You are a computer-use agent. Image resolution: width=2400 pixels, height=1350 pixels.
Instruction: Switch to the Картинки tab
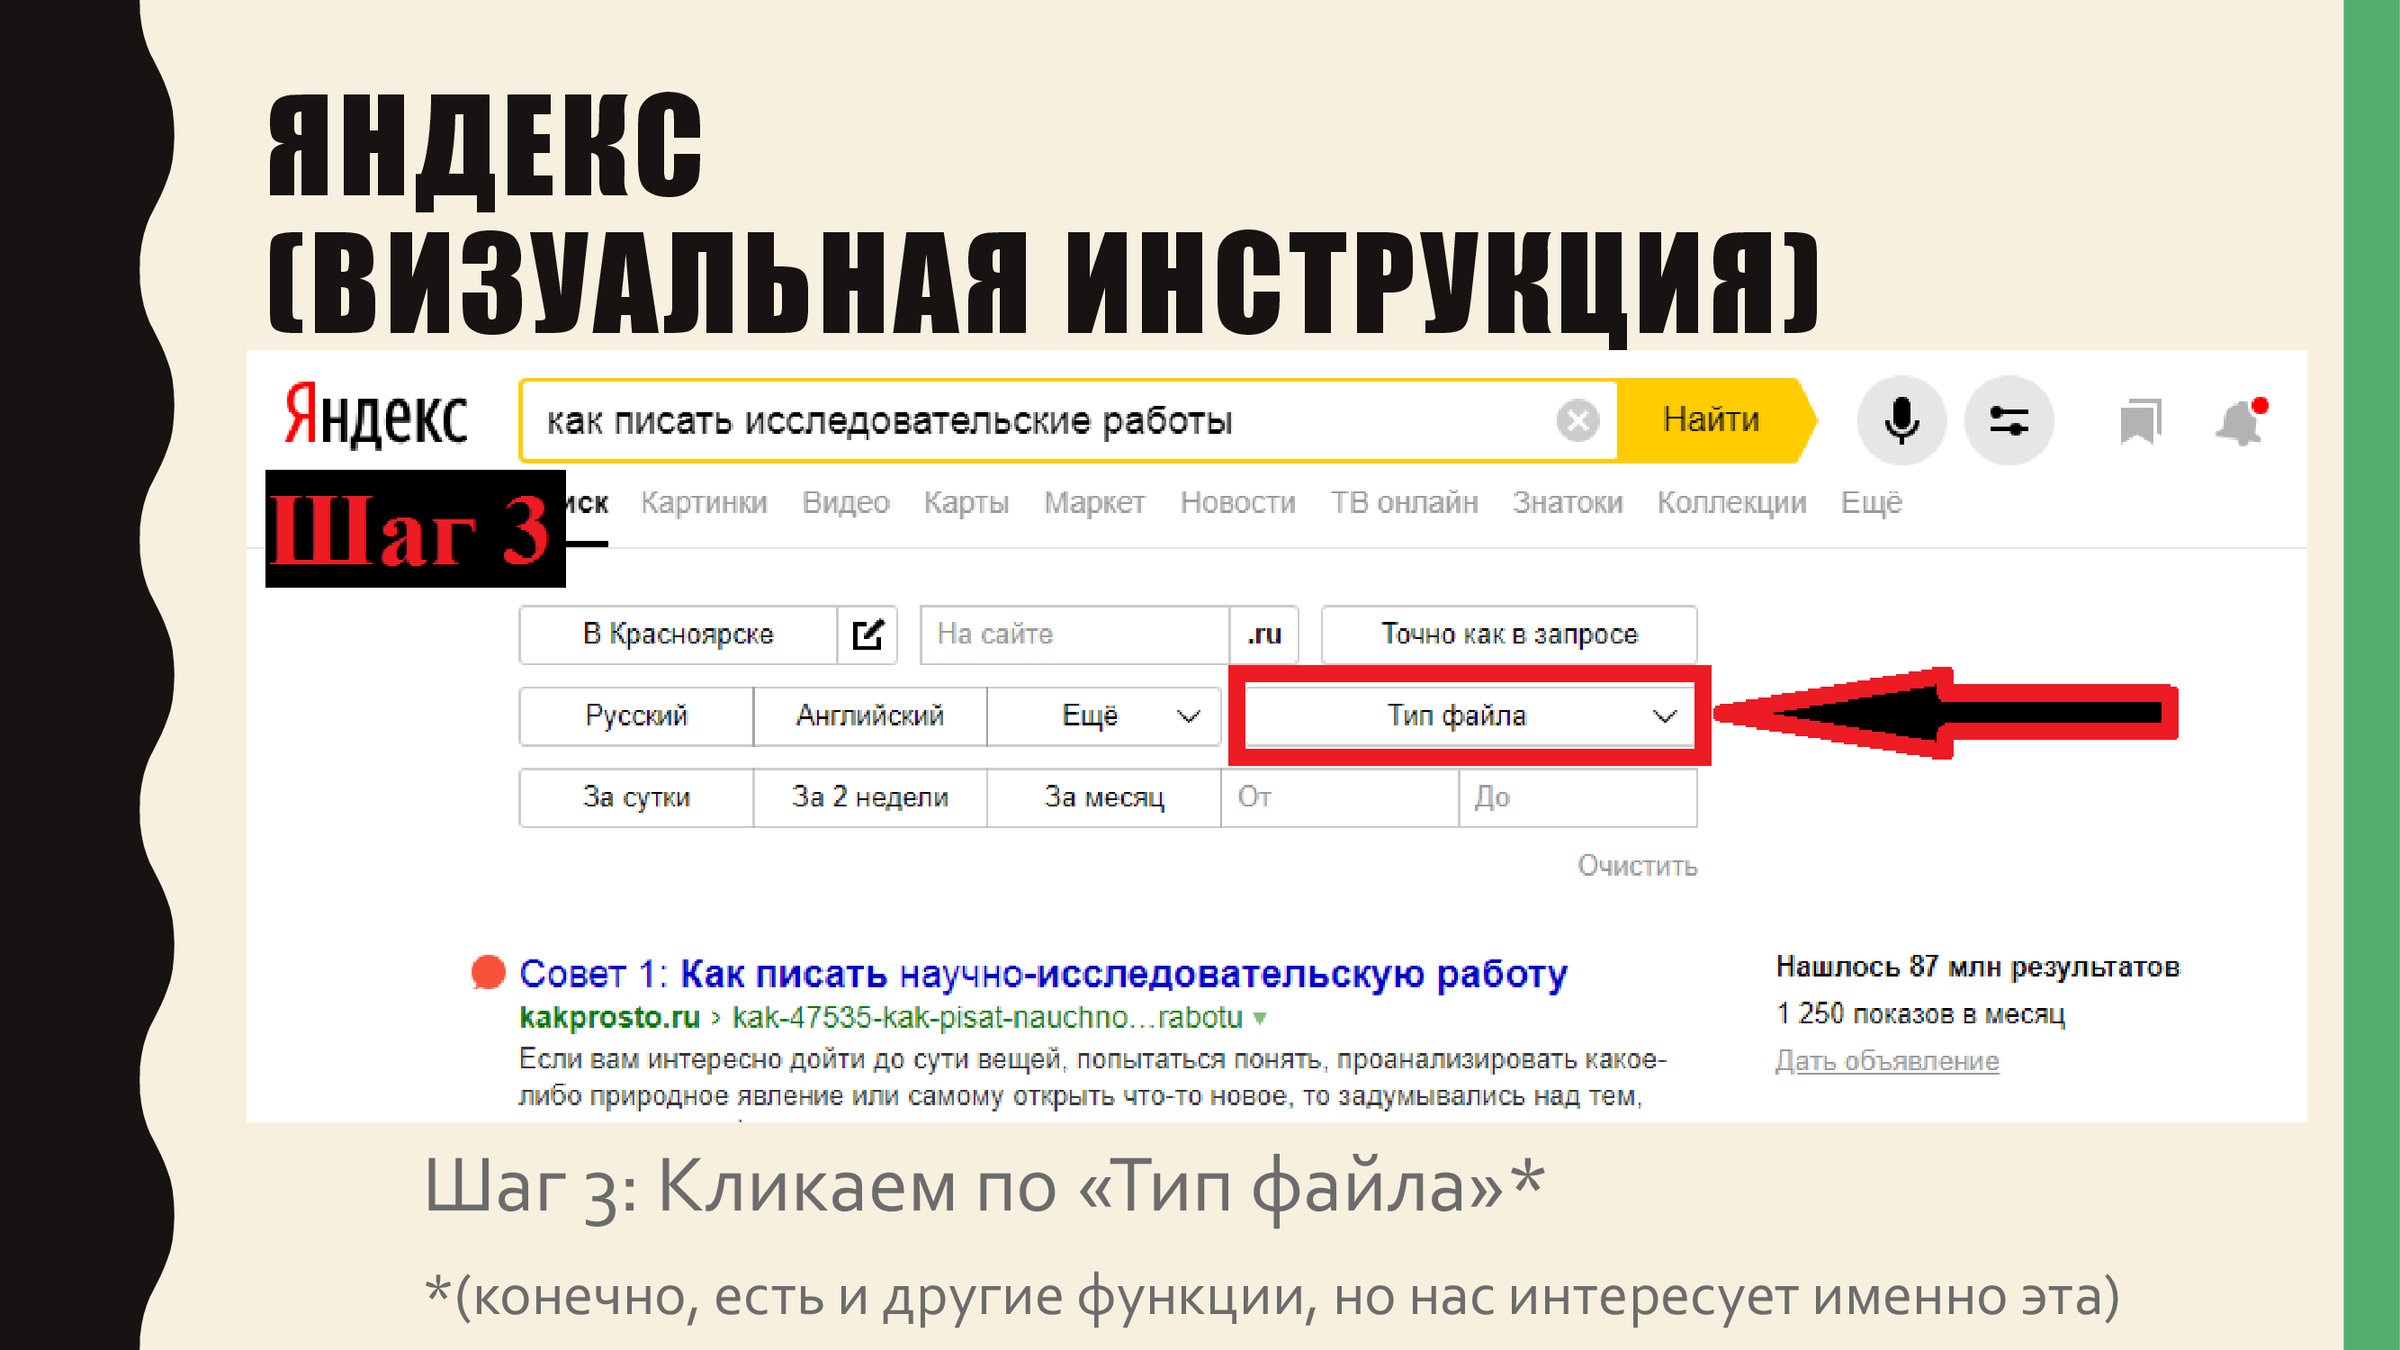[704, 502]
